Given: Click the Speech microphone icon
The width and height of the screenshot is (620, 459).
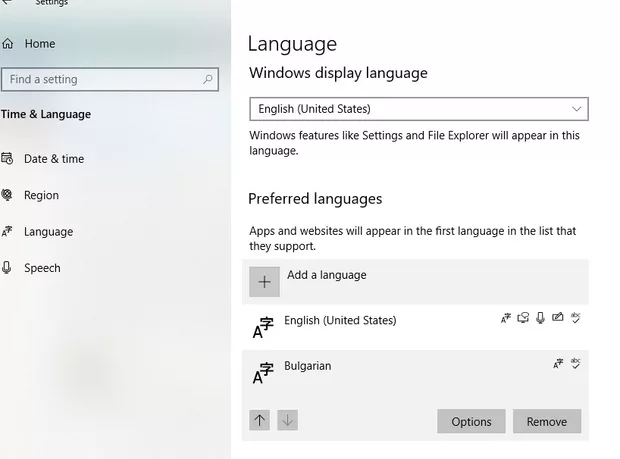Looking at the screenshot, I should coord(7,268).
